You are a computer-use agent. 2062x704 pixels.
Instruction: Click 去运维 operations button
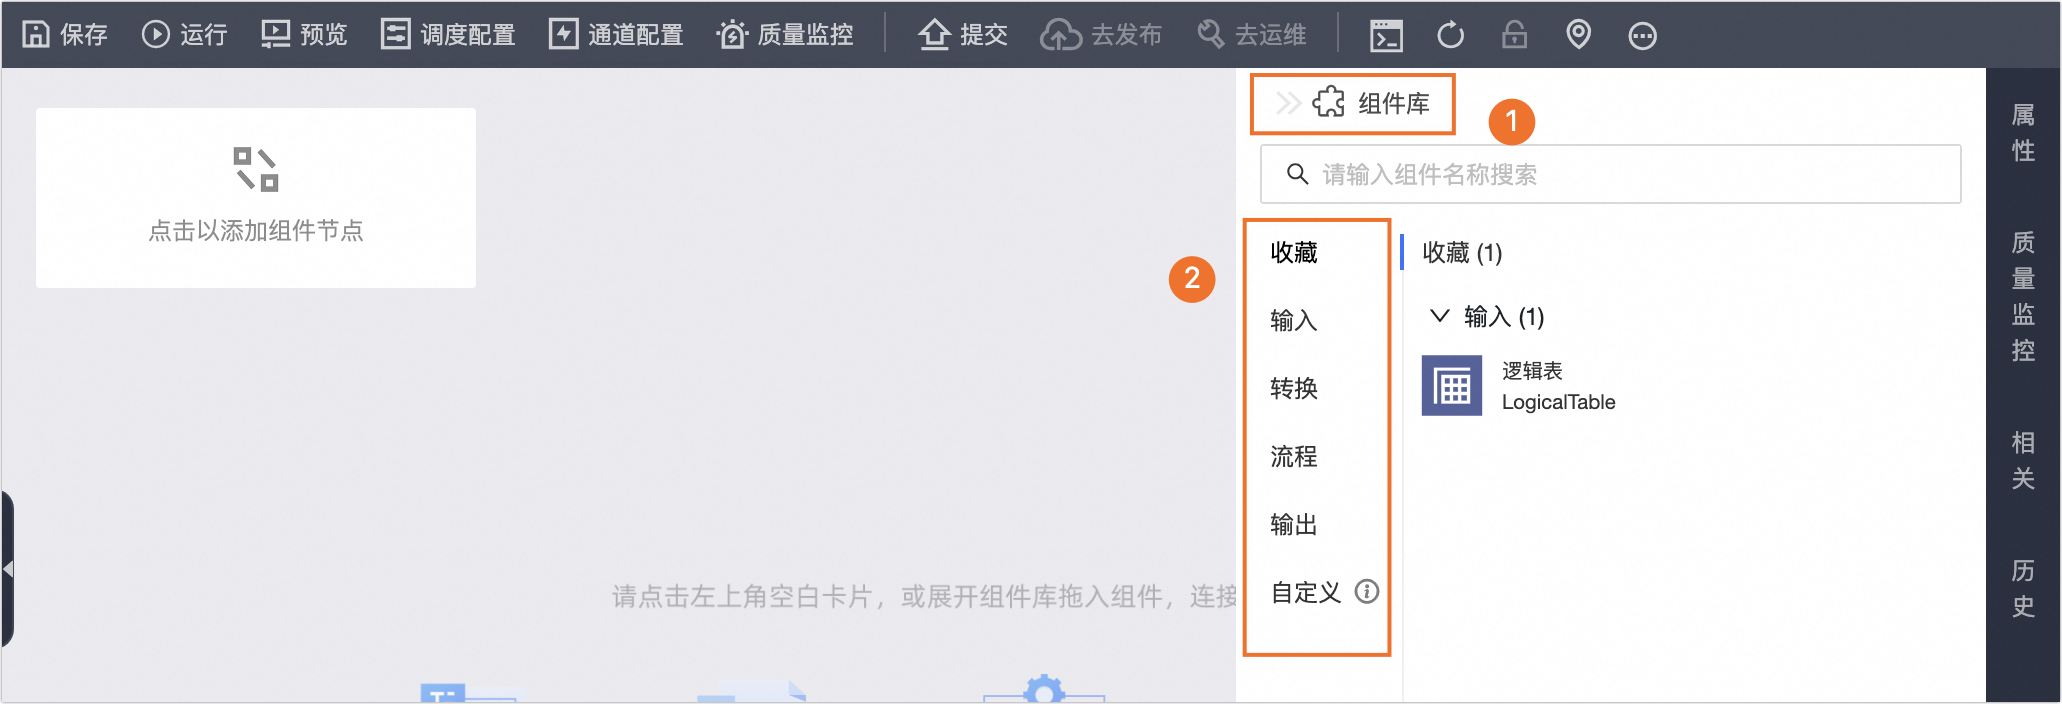click(1252, 35)
